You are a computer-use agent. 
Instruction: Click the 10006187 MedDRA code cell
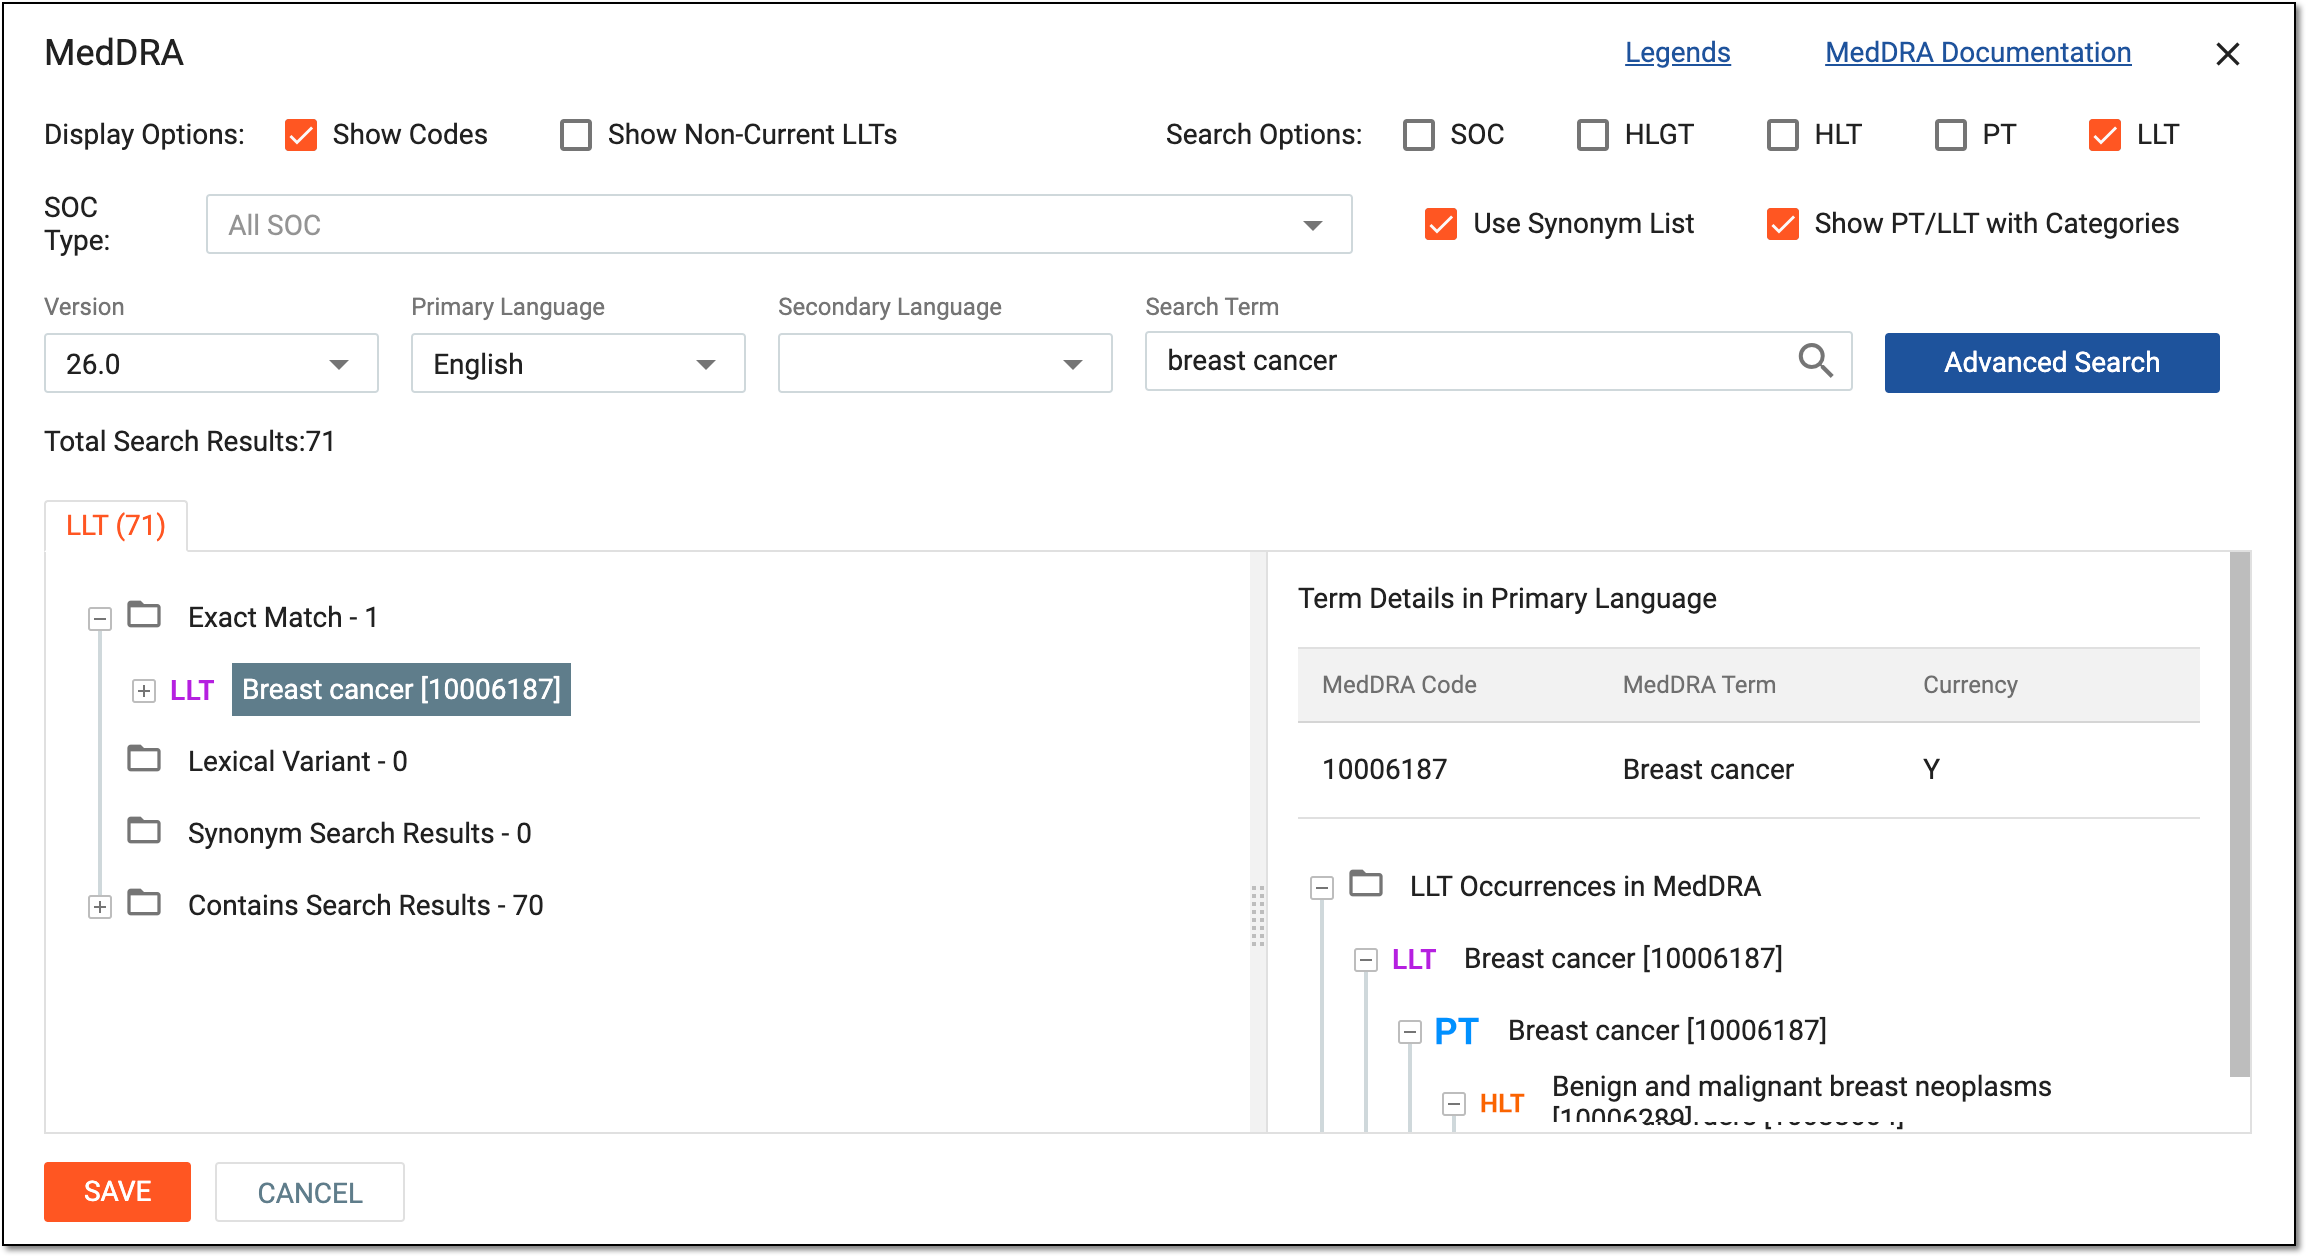point(1384,770)
